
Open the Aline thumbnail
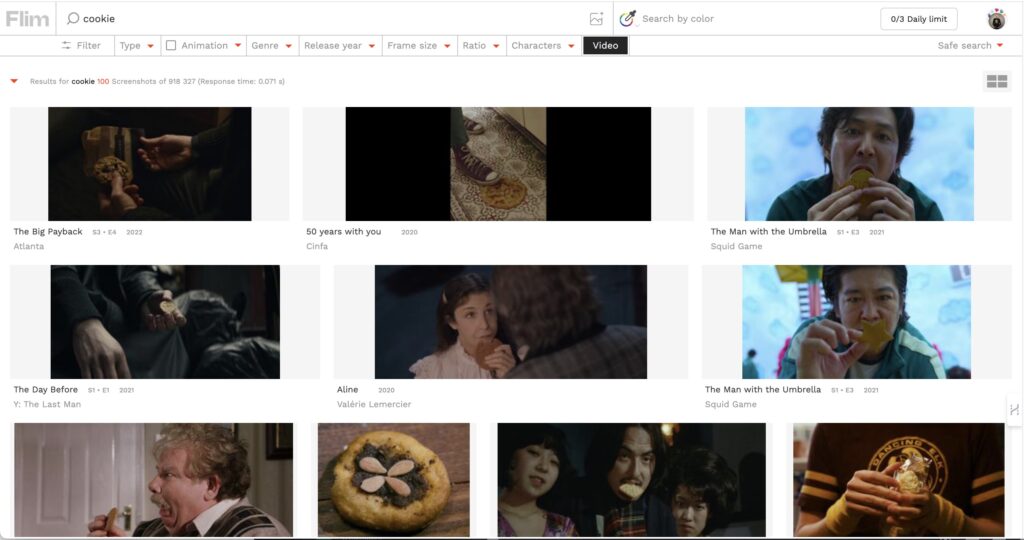click(x=511, y=322)
